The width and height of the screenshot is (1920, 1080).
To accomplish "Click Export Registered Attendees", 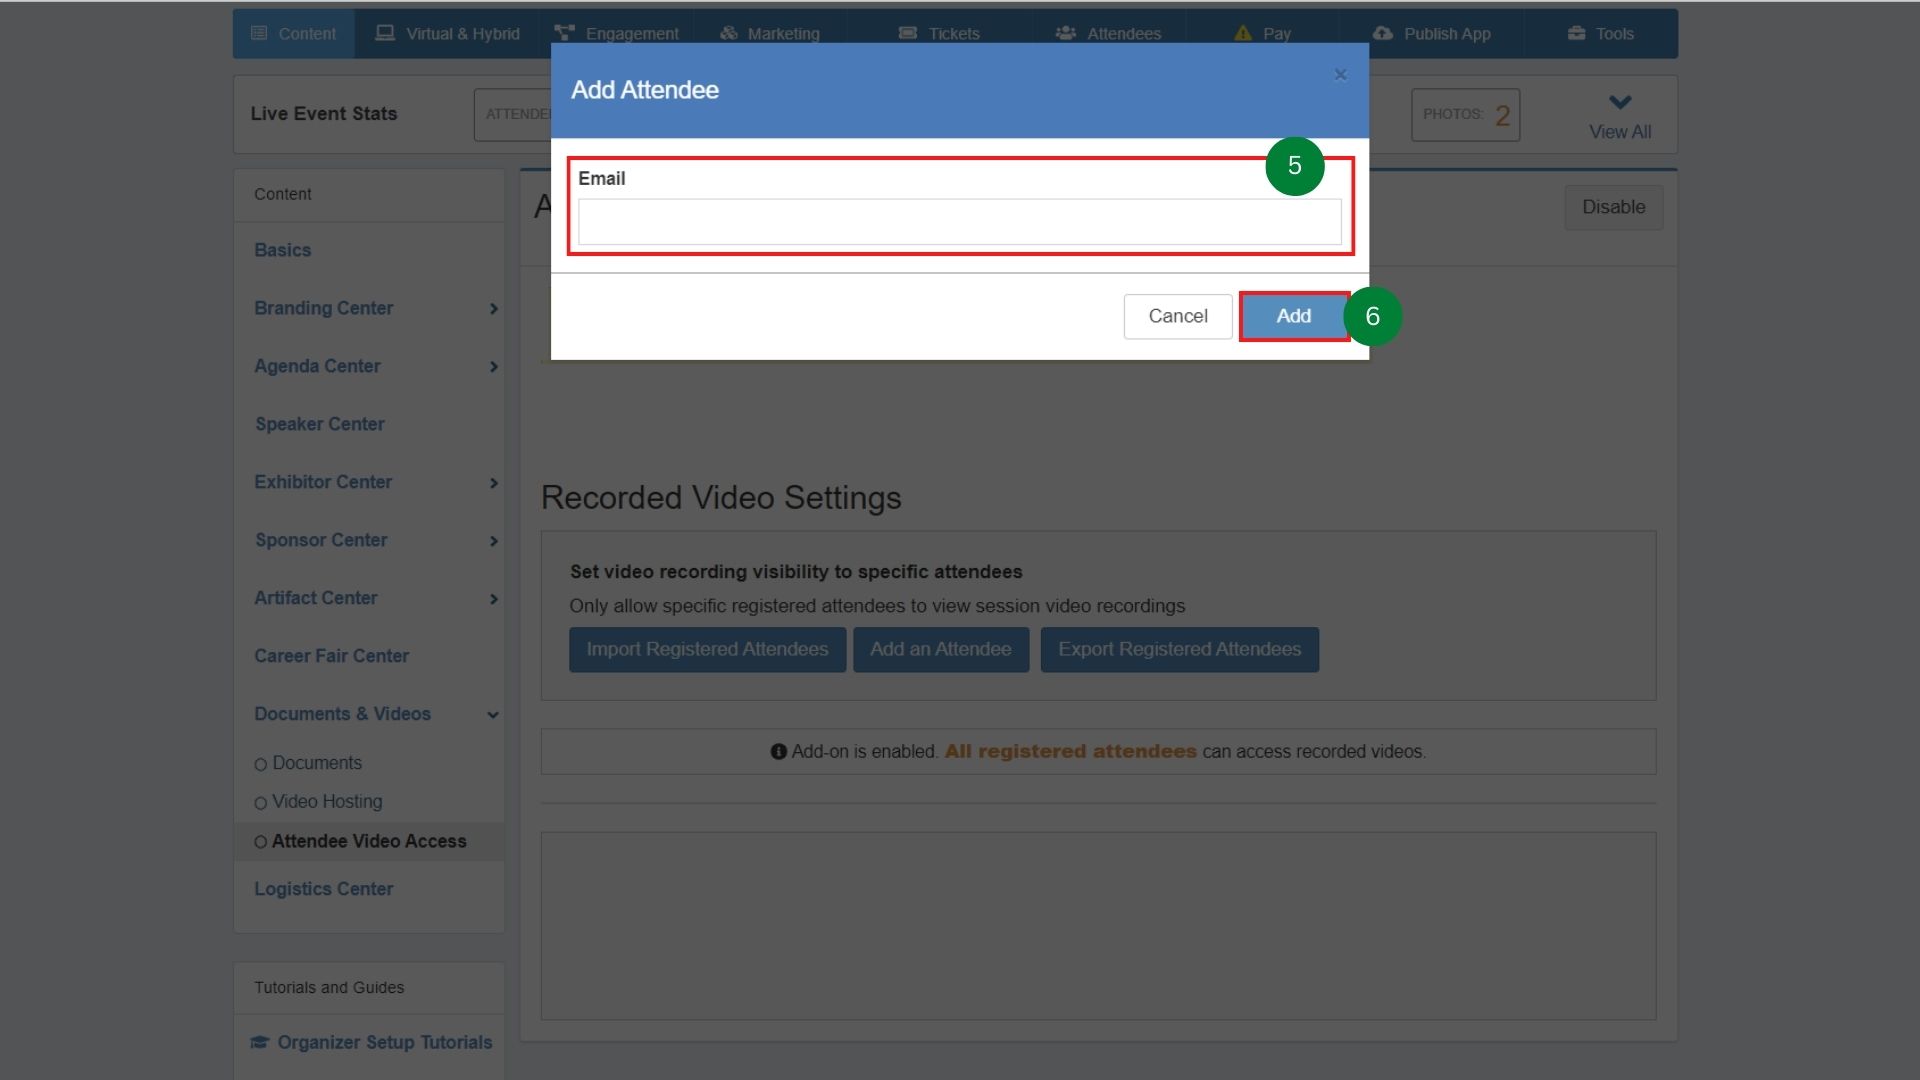I will [1179, 649].
